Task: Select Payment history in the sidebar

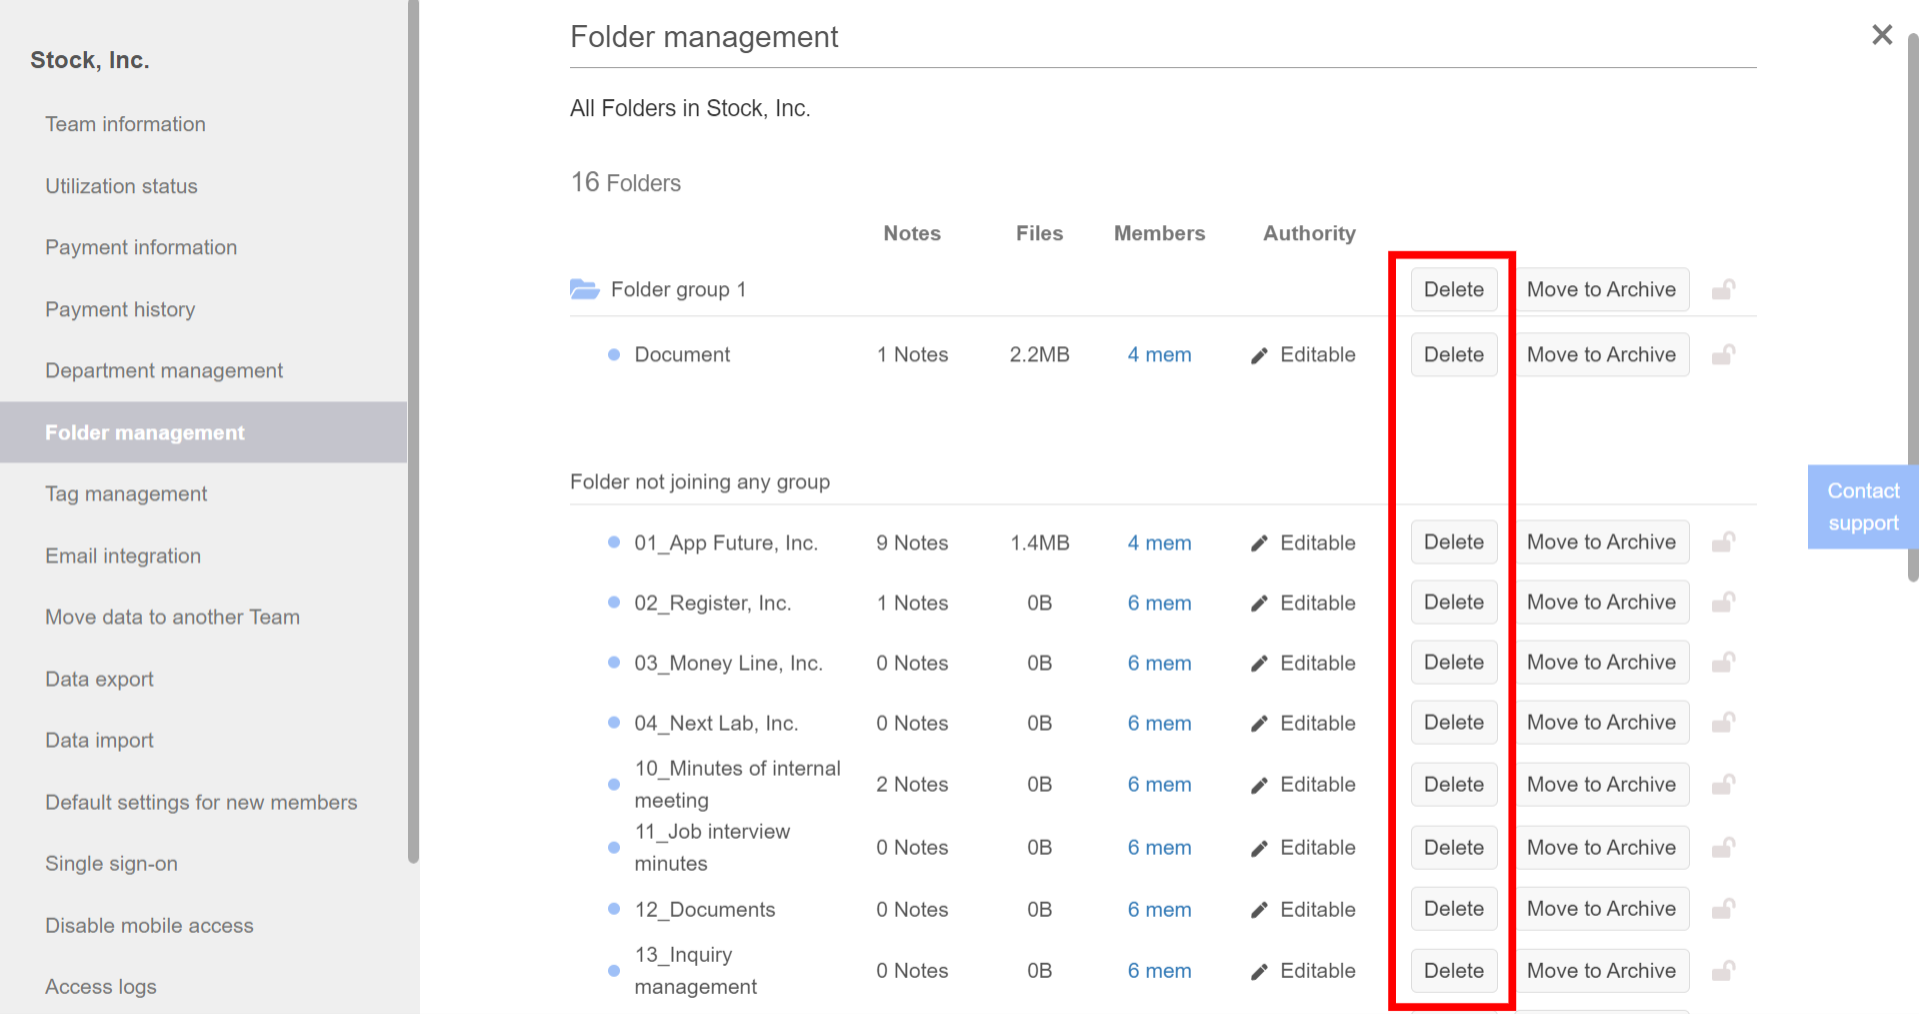Action: [120, 309]
